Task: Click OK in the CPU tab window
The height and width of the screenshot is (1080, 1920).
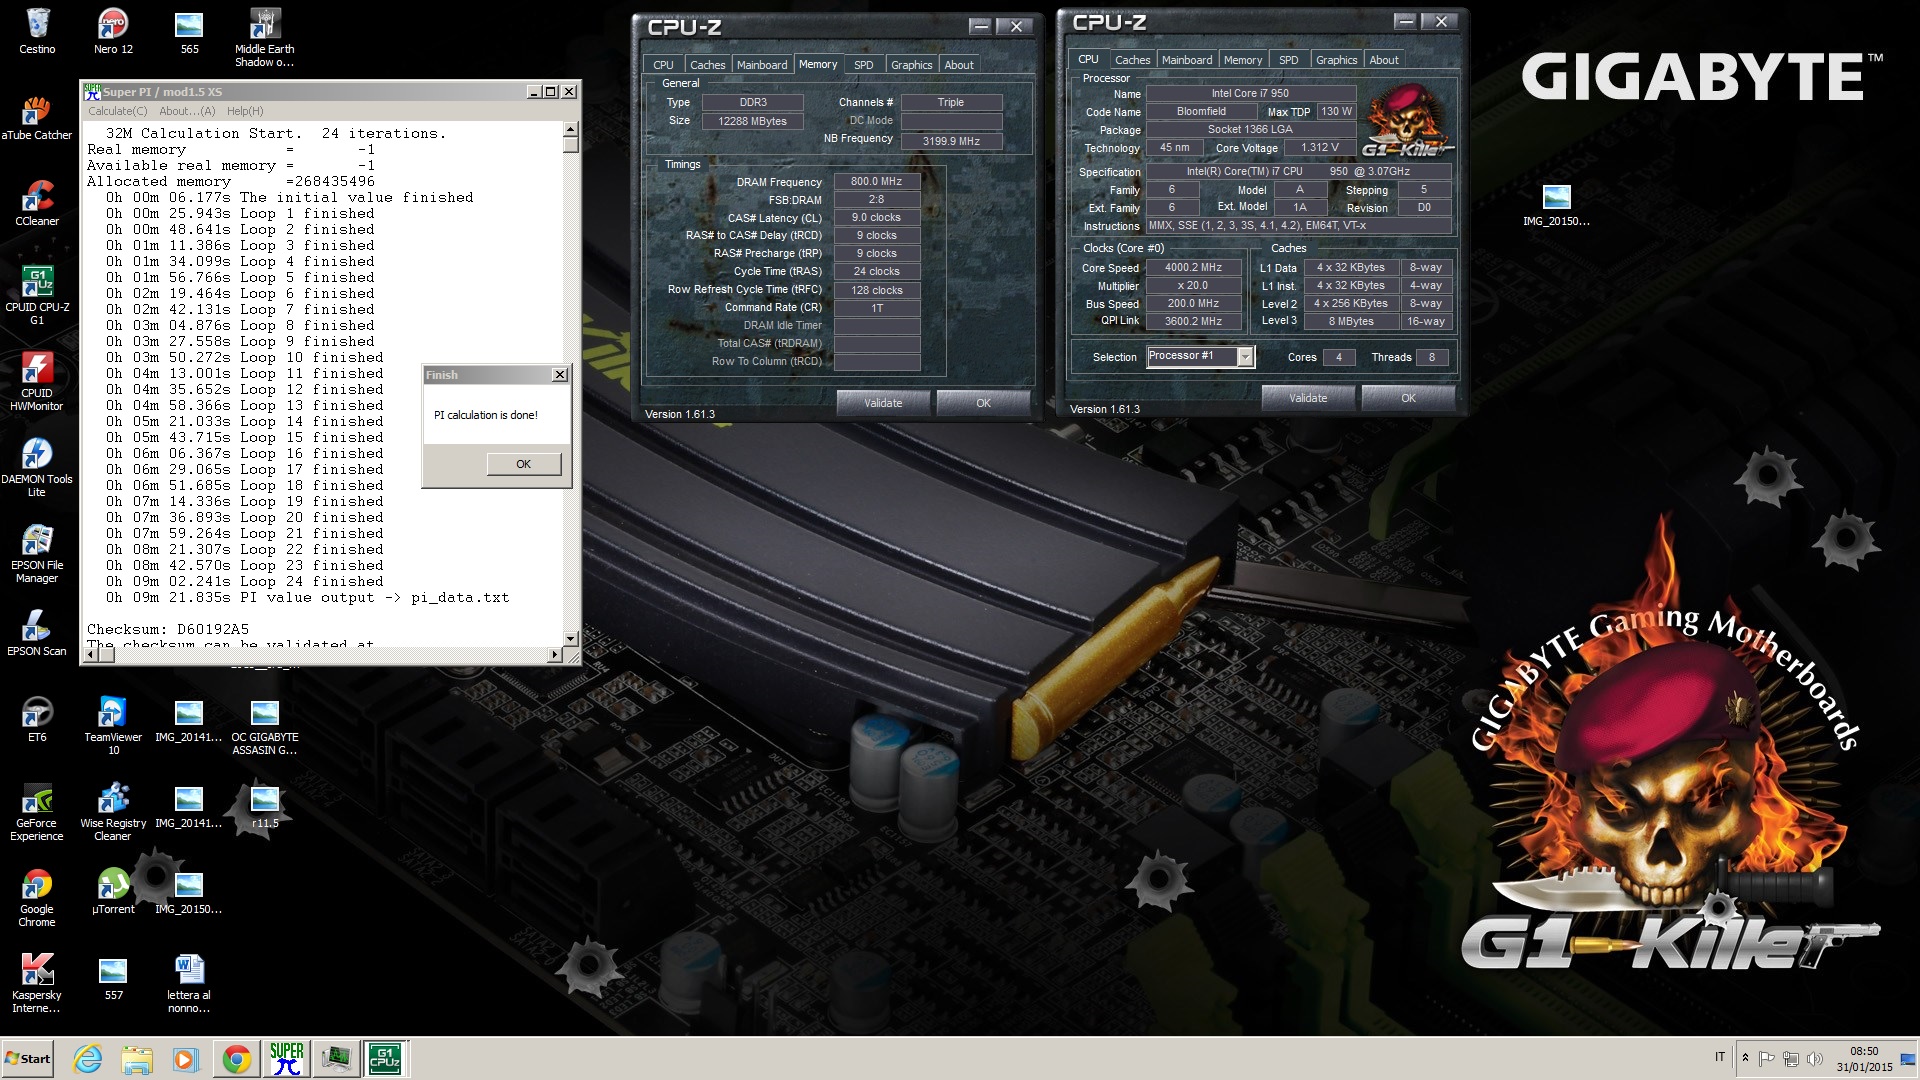Action: (x=1408, y=398)
